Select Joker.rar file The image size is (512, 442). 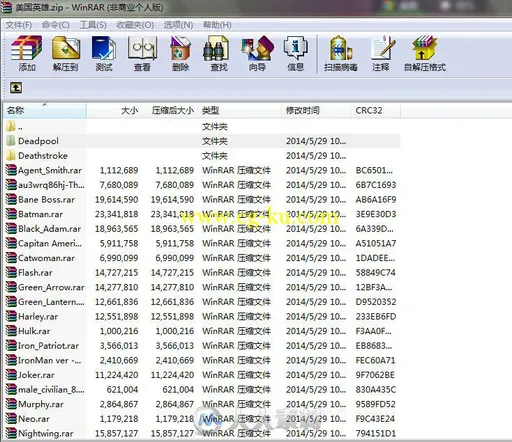(x=203, y=375)
